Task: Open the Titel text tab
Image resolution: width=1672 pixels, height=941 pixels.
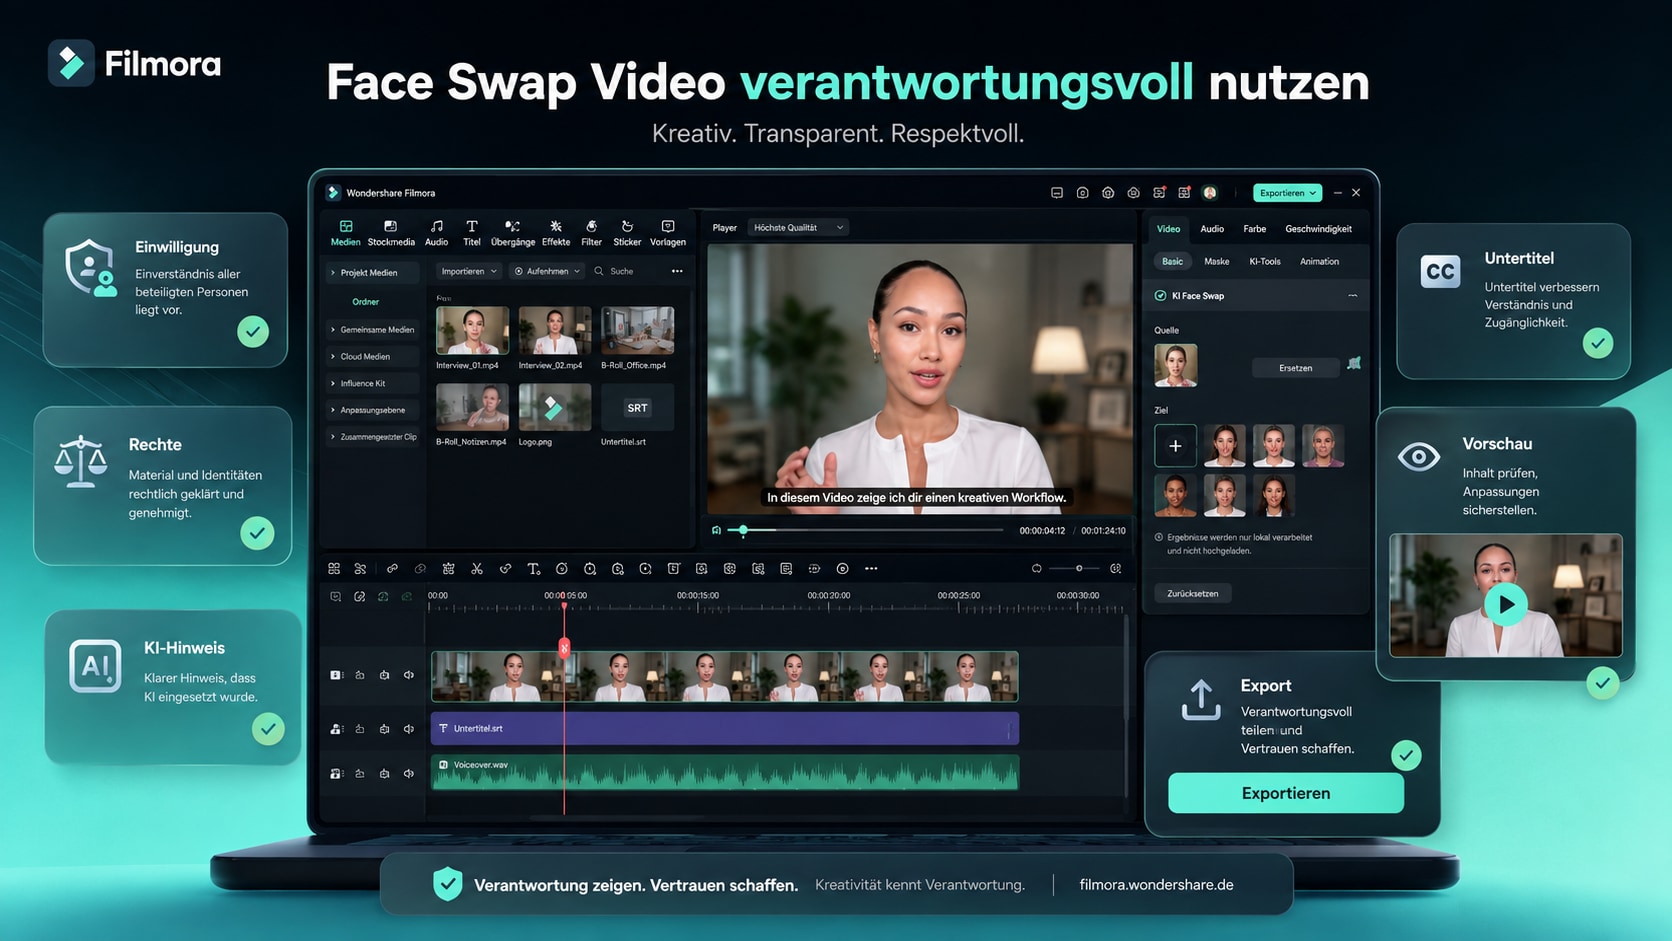Action: [x=472, y=233]
